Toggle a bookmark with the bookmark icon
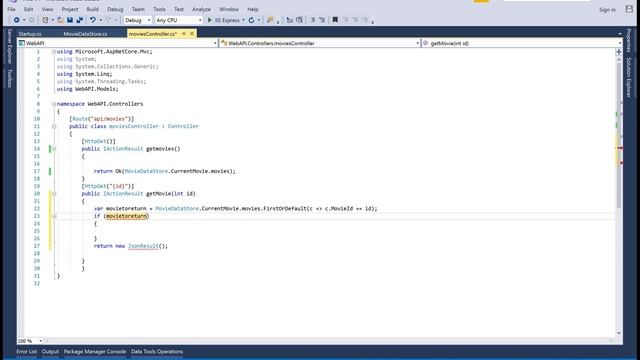Viewport: 640px width, 360px height. tap(335, 20)
